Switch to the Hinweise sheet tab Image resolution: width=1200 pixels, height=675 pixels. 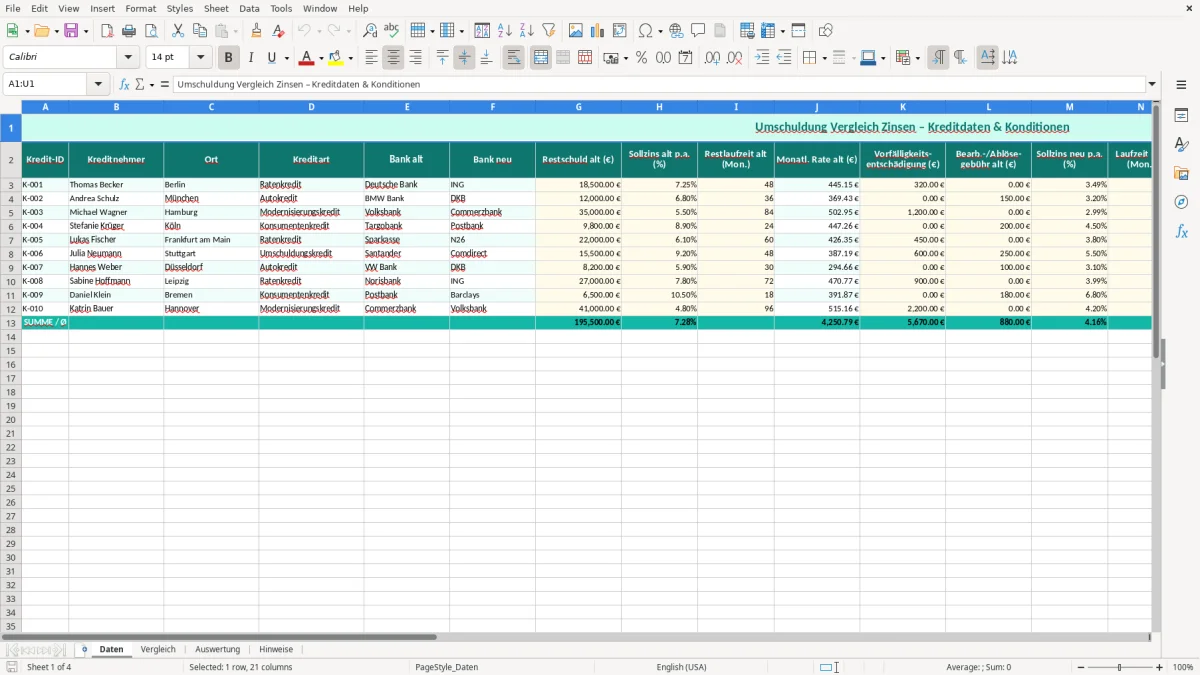click(276, 650)
